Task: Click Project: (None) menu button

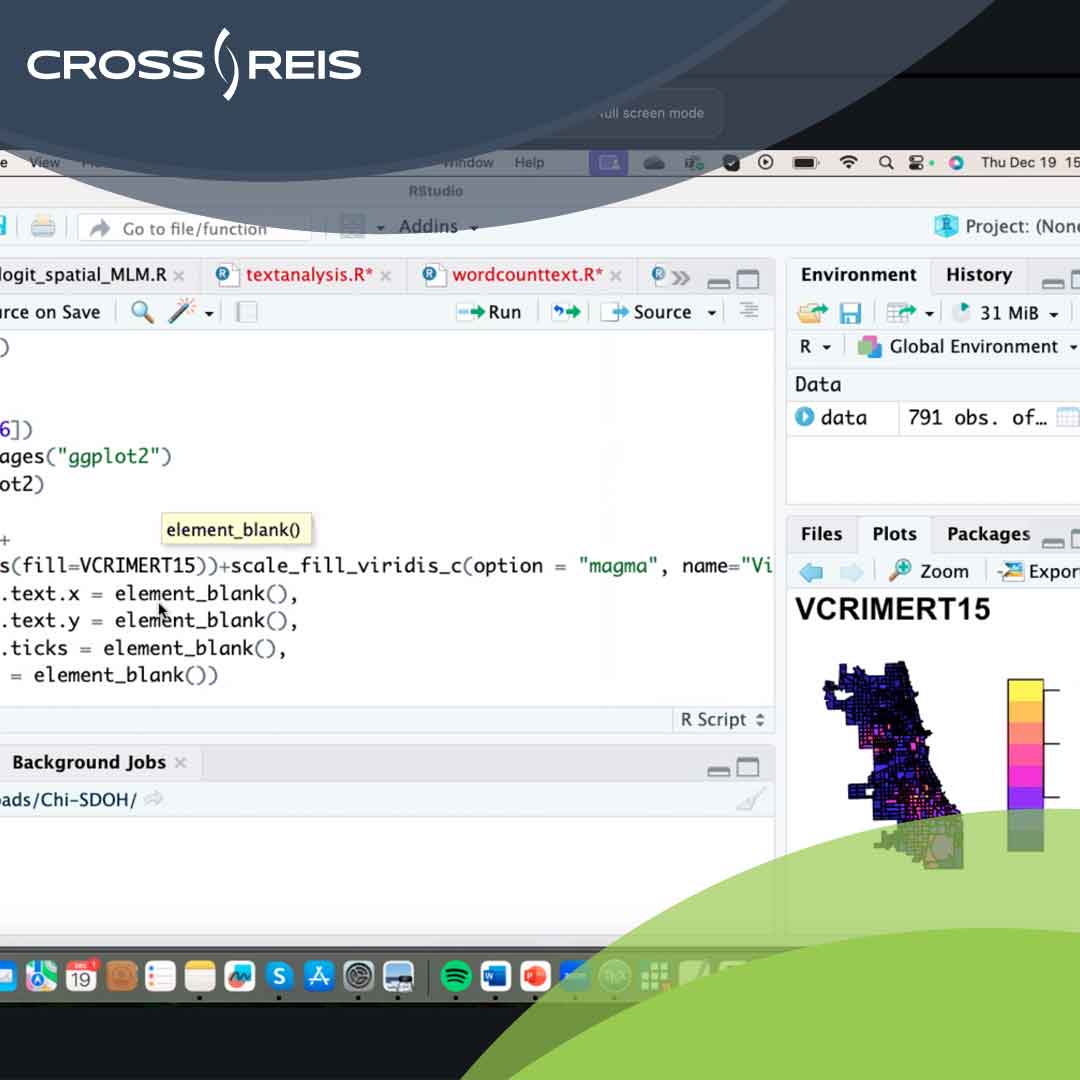Action: (1007, 226)
